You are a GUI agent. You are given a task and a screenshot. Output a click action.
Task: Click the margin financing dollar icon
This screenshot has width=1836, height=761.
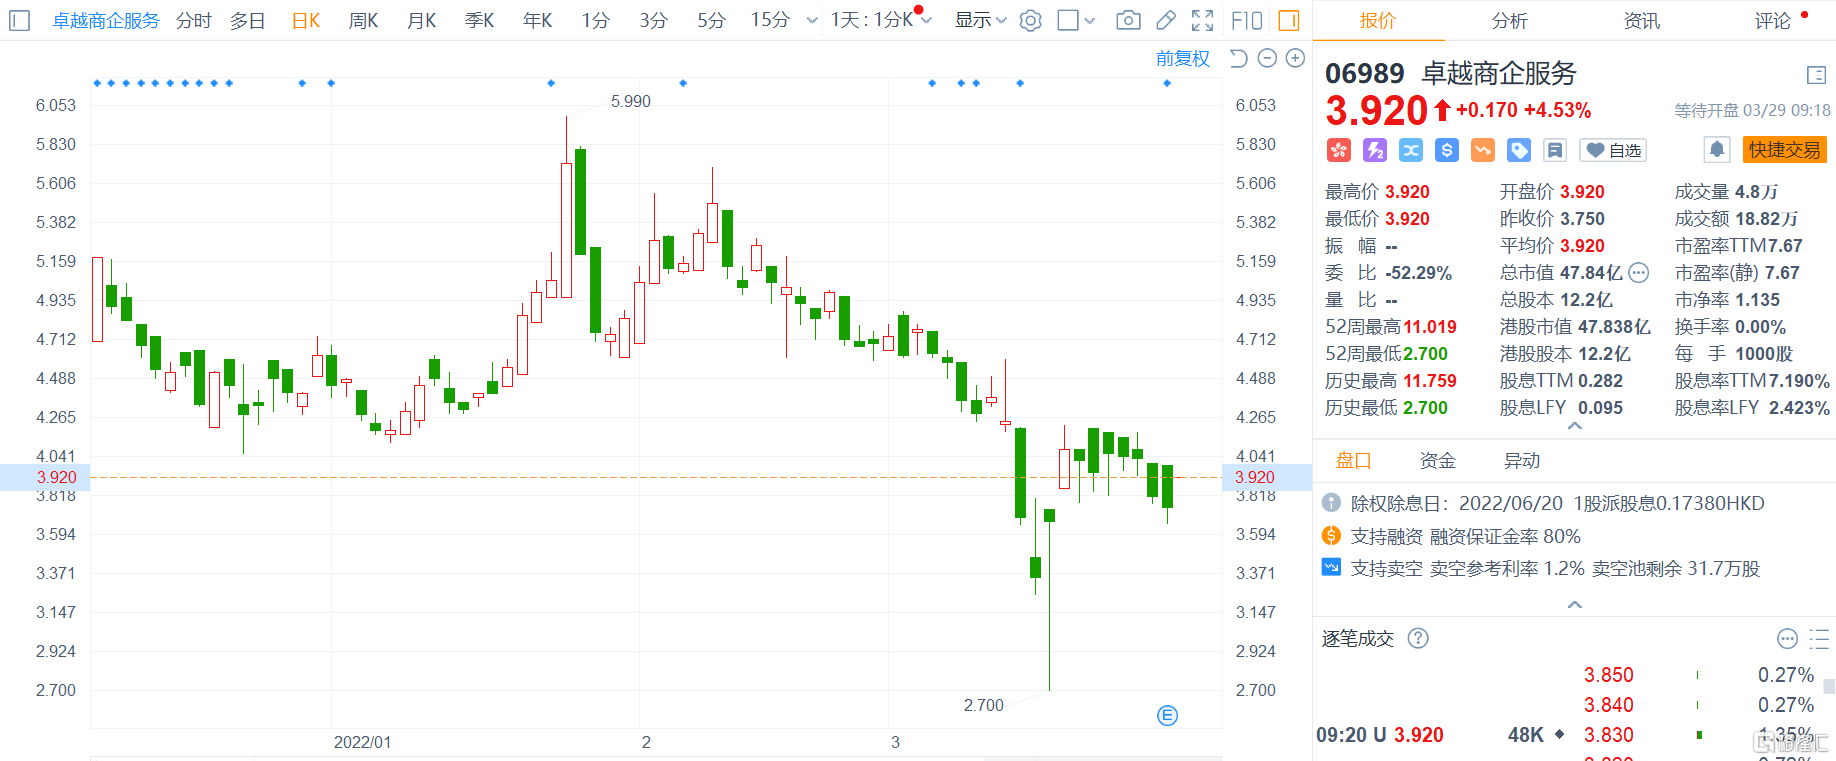(1331, 536)
